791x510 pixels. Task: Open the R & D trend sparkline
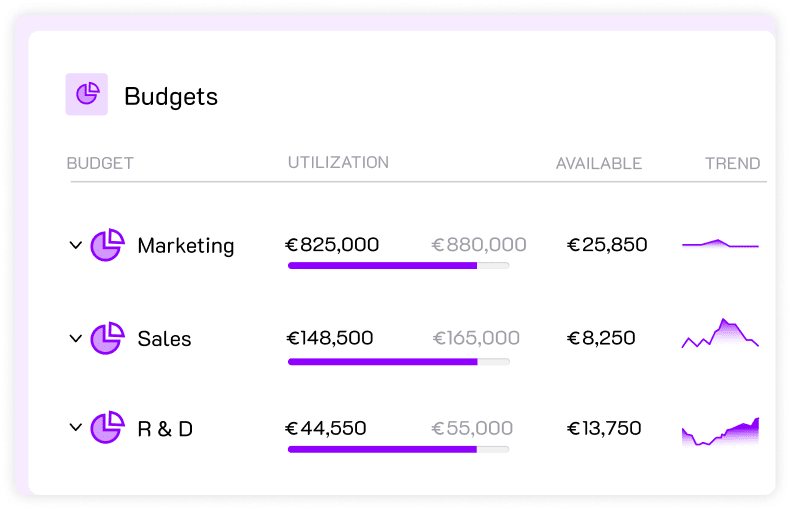(720, 431)
